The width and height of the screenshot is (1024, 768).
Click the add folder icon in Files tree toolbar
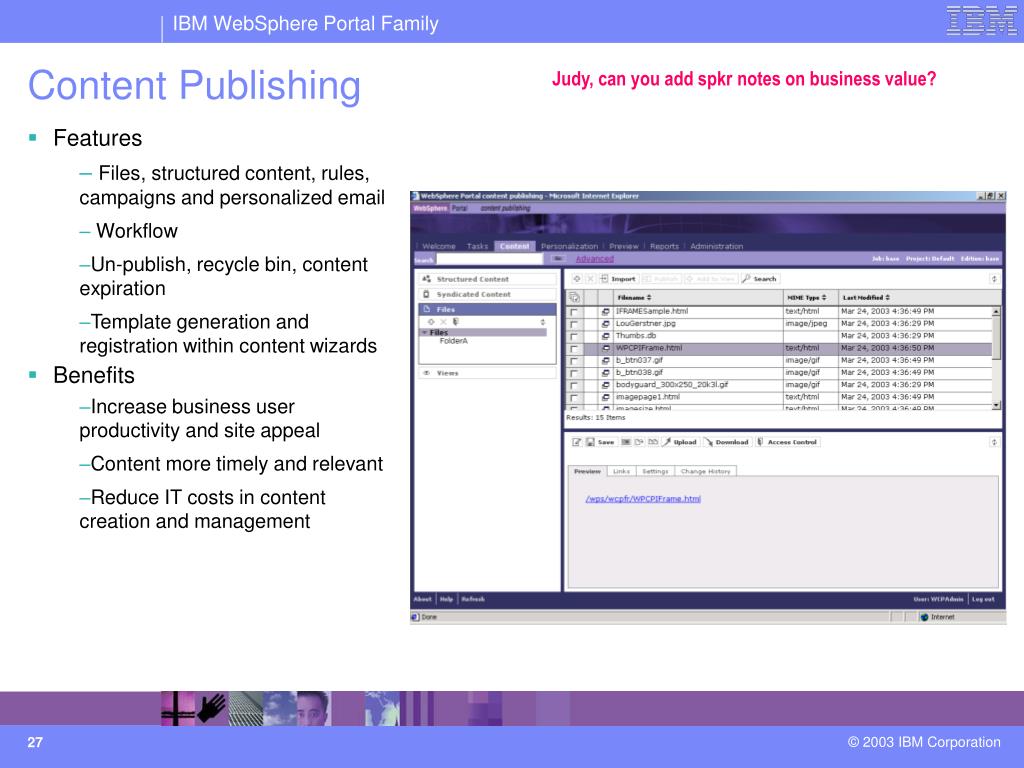[x=431, y=322]
